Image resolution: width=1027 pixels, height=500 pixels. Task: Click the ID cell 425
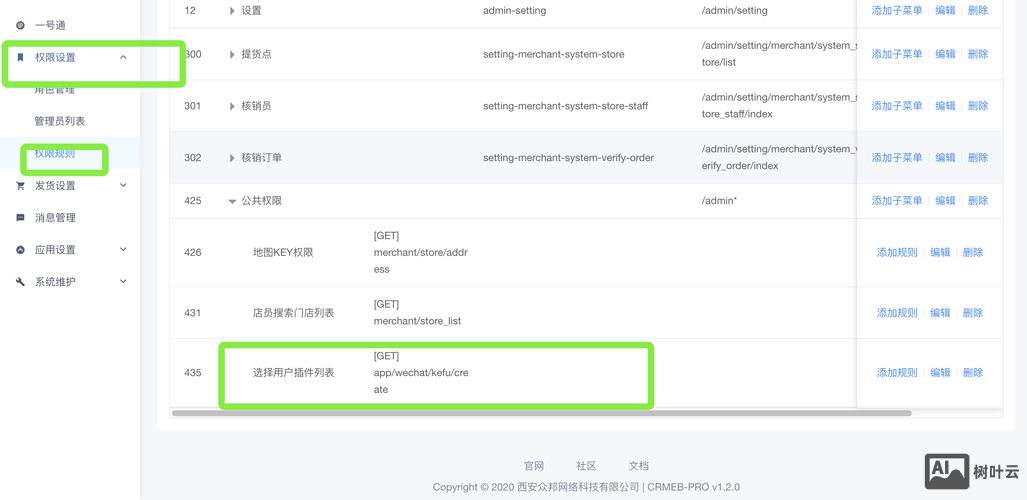[x=193, y=201]
